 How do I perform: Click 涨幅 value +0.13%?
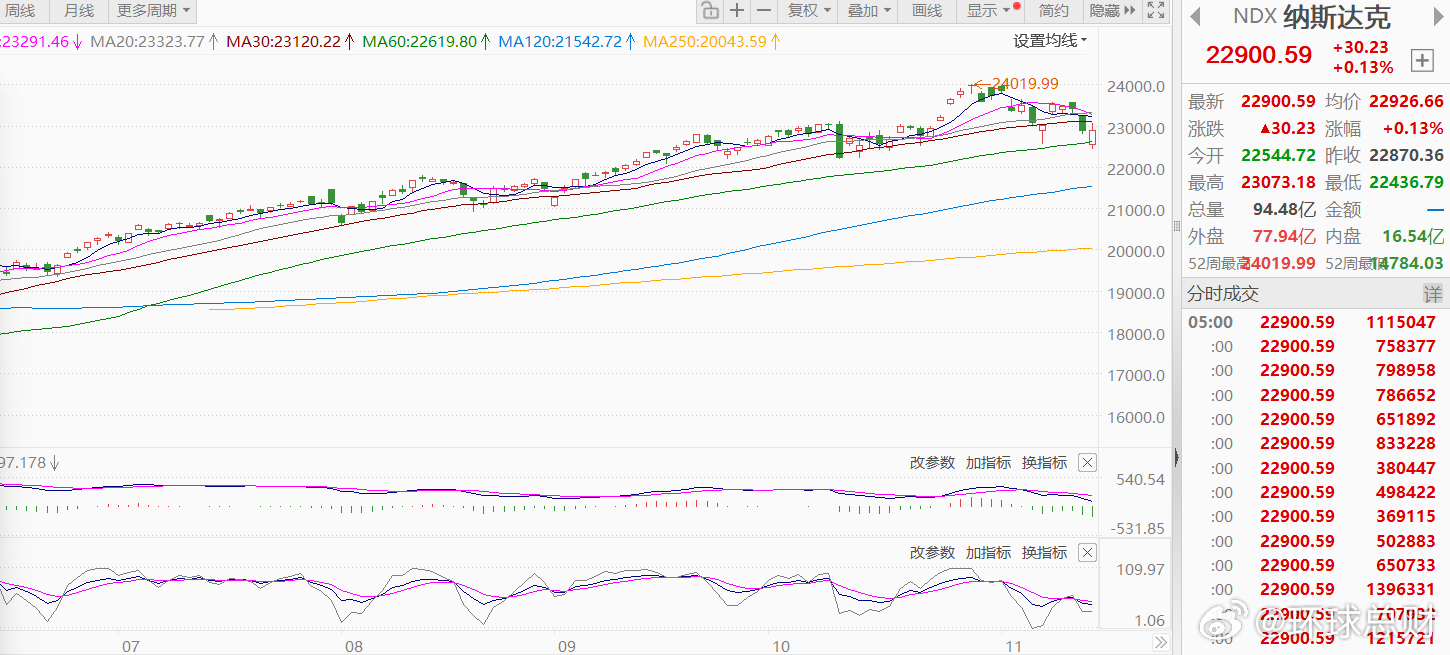tap(1413, 129)
